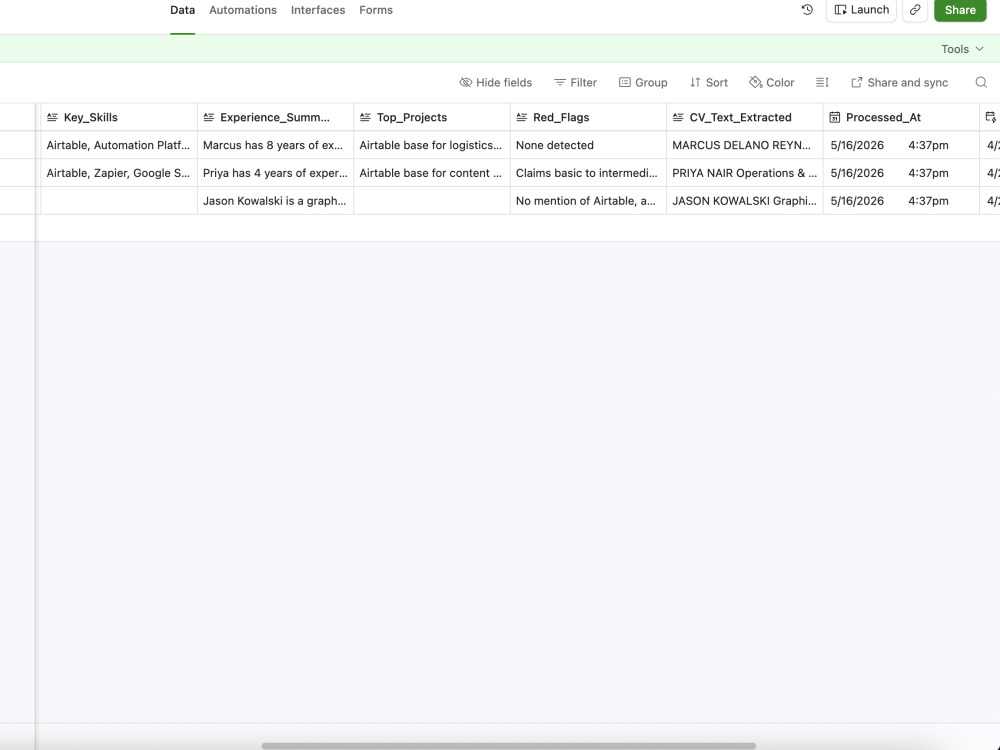Switch to the Interfaces tab
Viewport: 1000px width, 750px height.
(318, 10)
